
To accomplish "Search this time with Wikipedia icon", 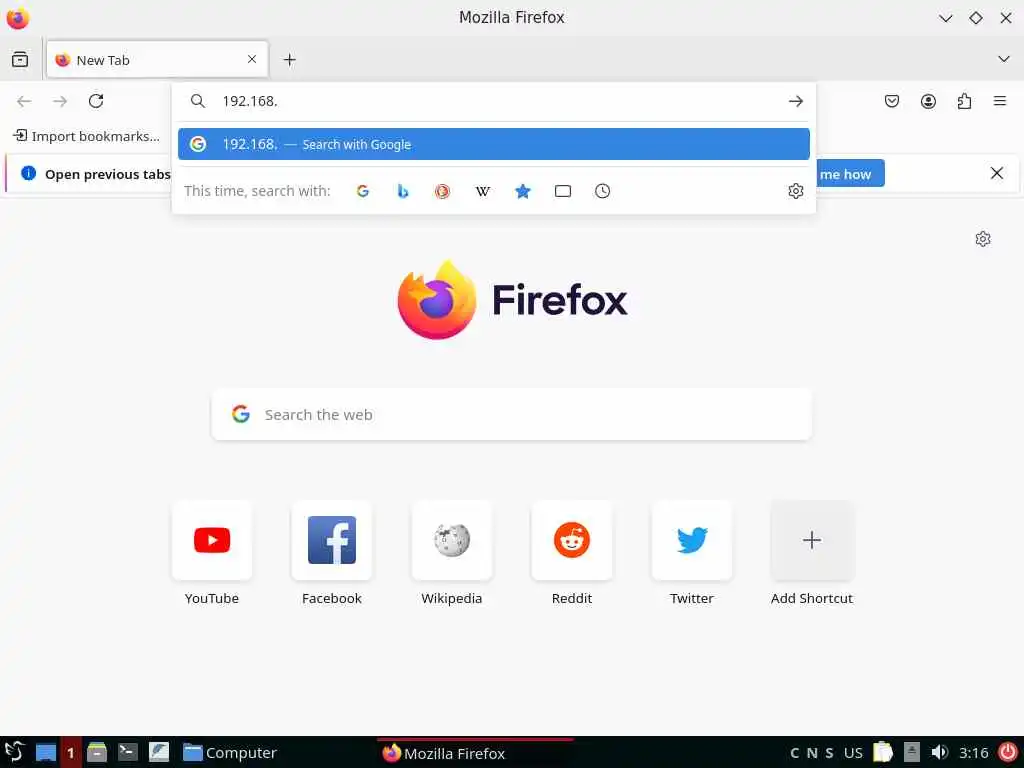I will (483, 191).
